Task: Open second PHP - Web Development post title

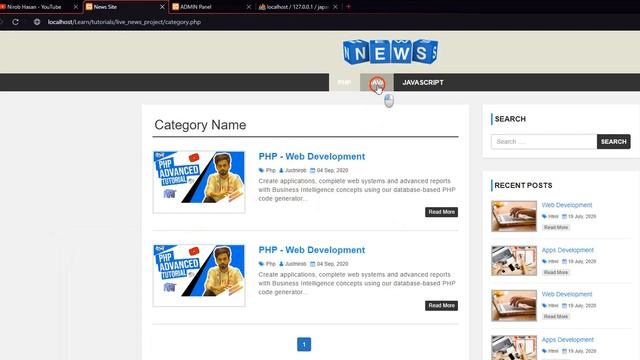Action: [312, 250]
